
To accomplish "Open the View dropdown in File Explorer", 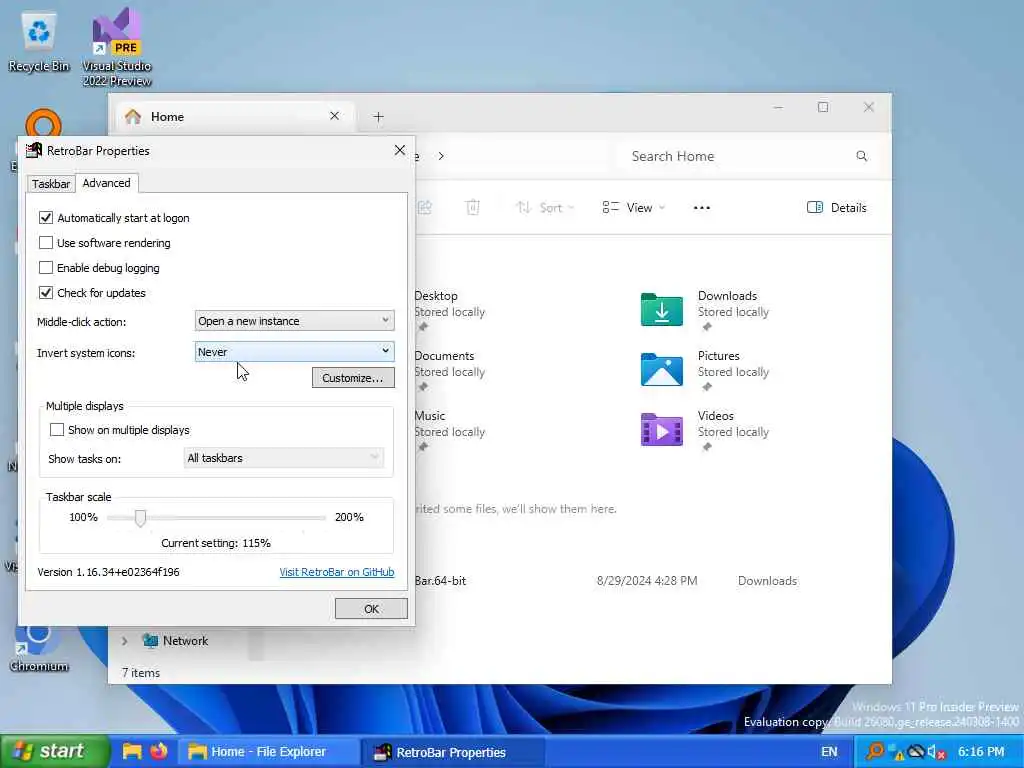I will [x=633, y=208].
